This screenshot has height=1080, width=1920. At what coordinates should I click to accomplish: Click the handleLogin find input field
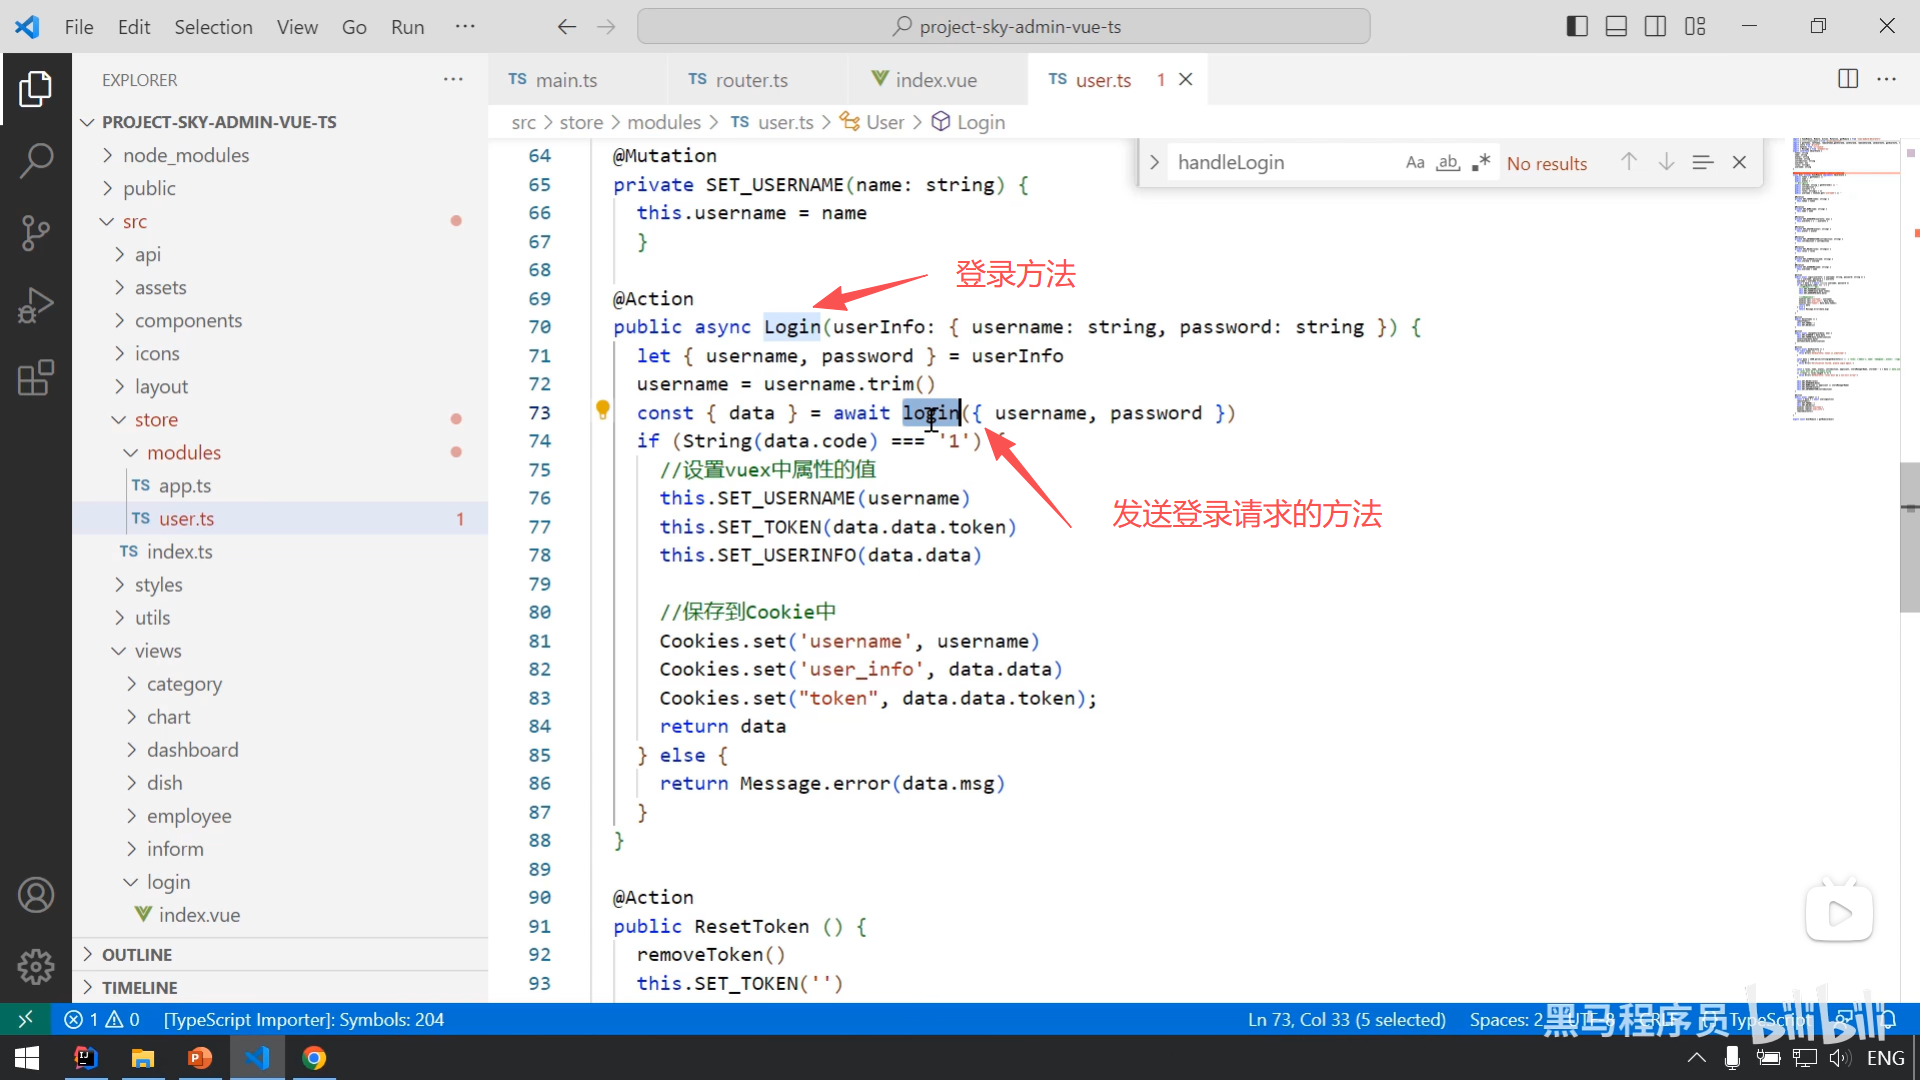pos(1280,163)
